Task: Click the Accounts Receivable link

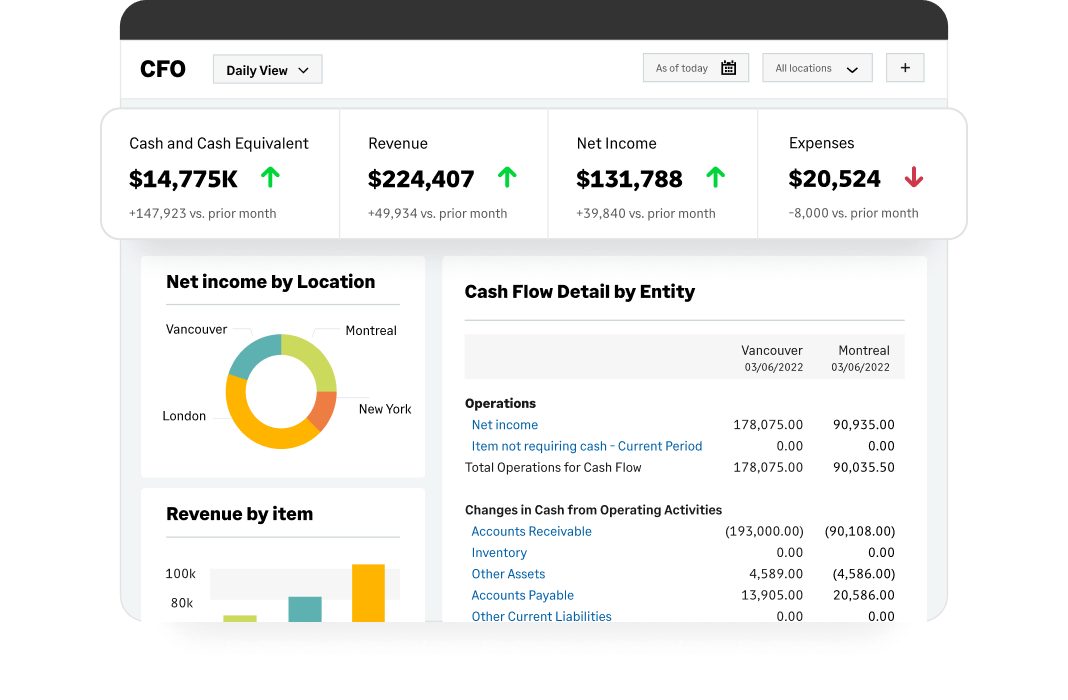Action: click(x=531, y=531)
